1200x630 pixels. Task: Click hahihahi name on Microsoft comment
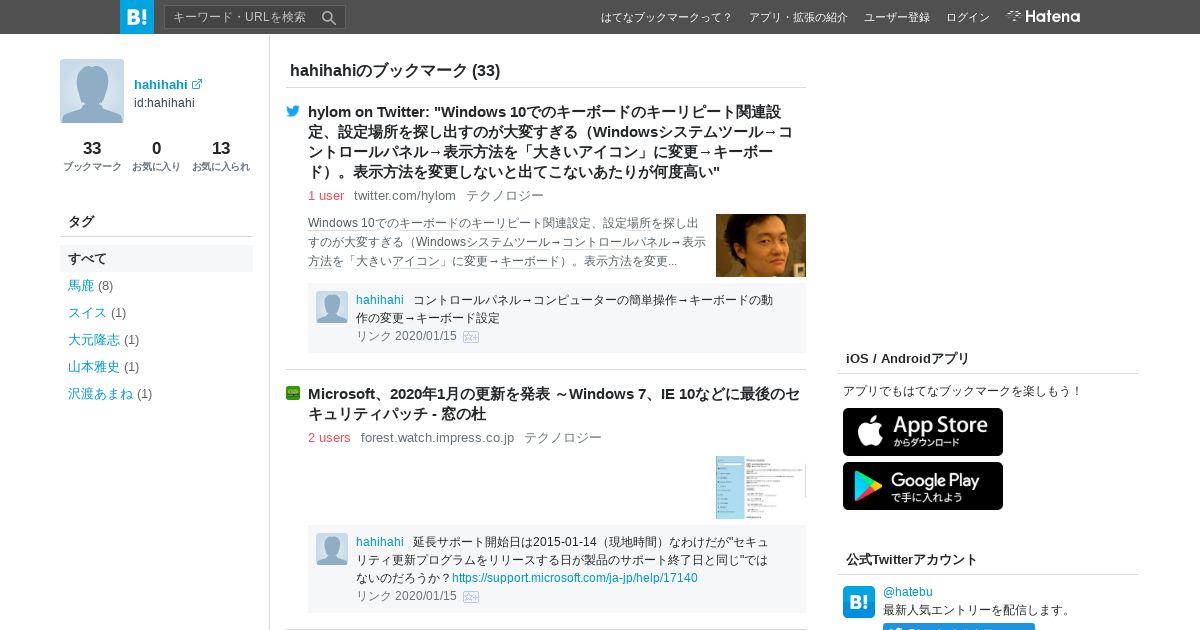[x=380, y=542]
